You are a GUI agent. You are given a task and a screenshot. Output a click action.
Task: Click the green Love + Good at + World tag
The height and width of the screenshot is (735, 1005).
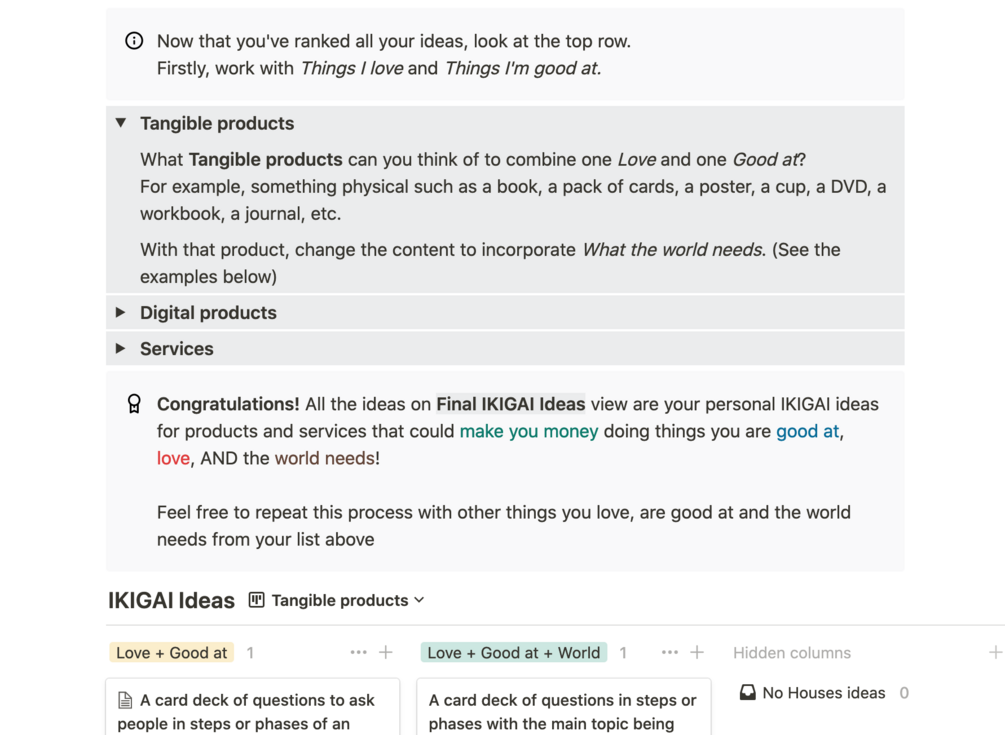[x=513, y=653]
